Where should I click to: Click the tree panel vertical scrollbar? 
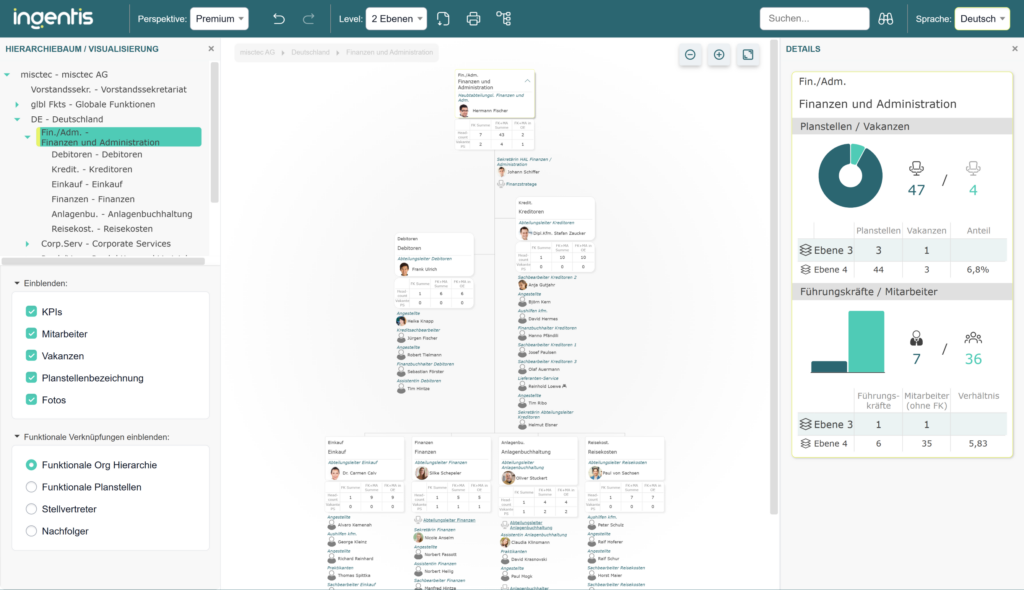pos(214,133)
